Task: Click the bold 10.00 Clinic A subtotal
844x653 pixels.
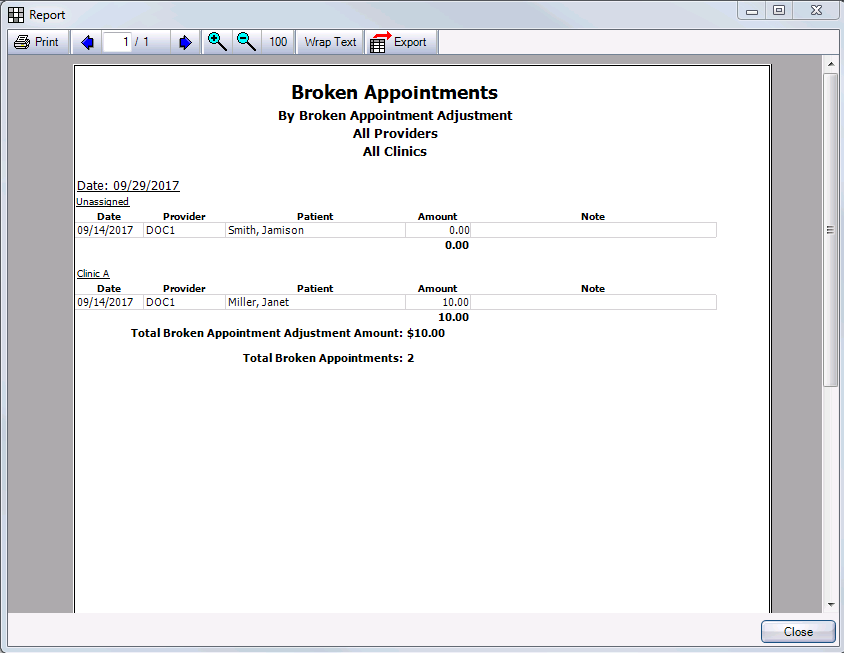Action: pos(453,317)
